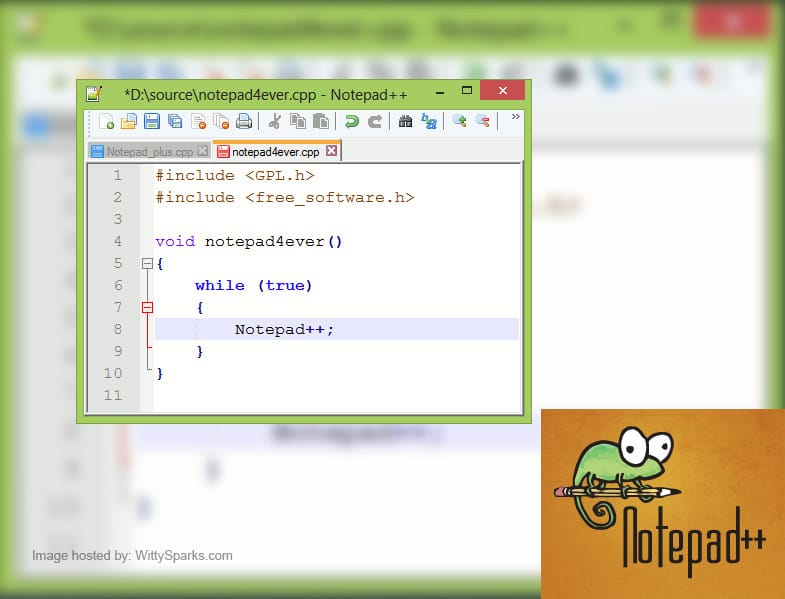Click the text '#include <GPL.h>'
Viewport: 785px width, 599px height.
click(x=235, y=176)
